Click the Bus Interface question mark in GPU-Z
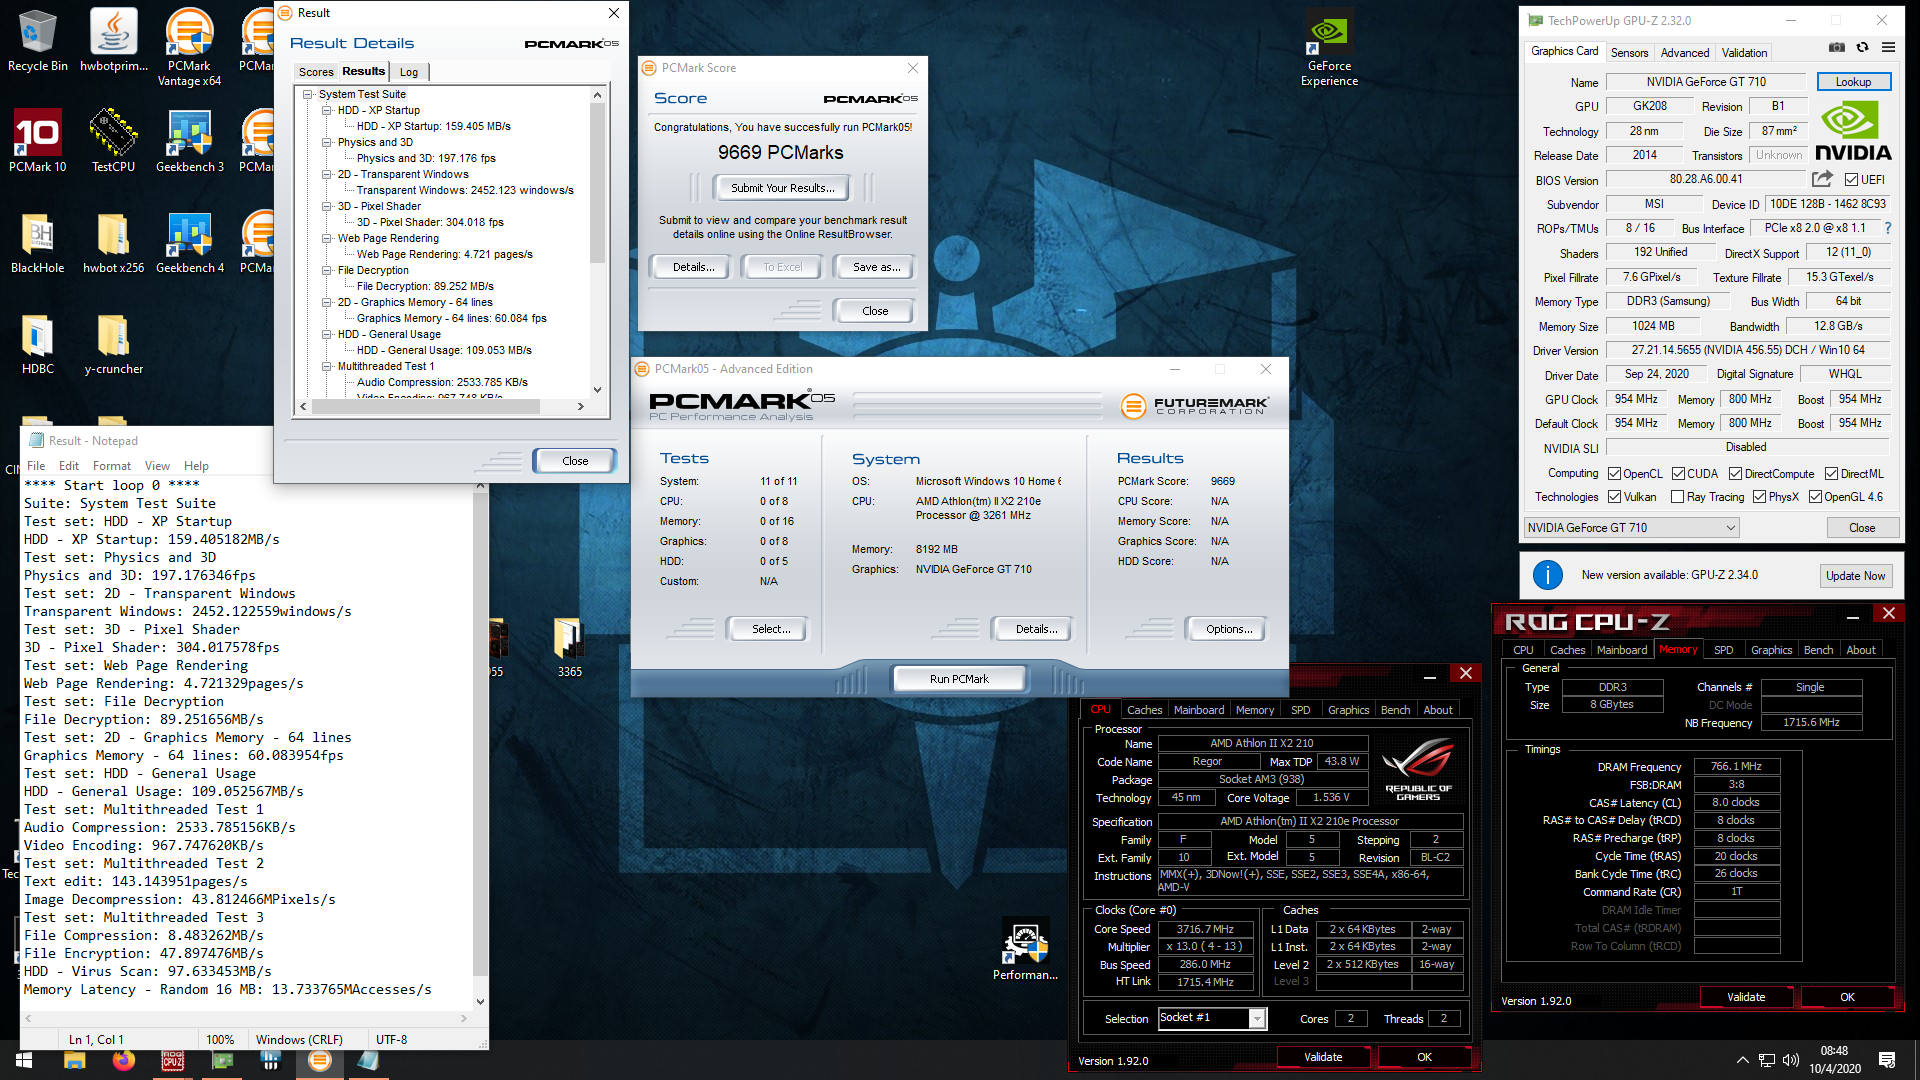This screenshot has width=1920, height=1080. tap(1888, 228)
